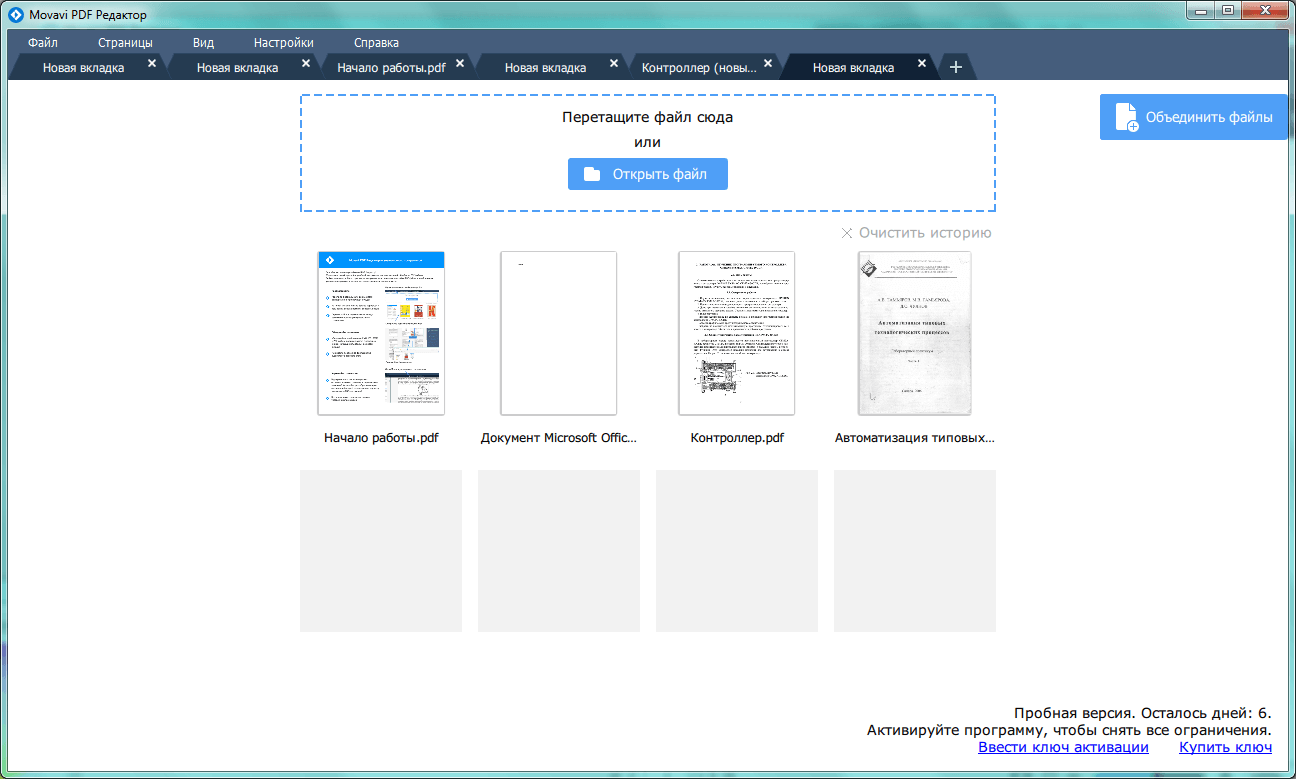Click the Перетащите файл сюда text

click(648, 117)
